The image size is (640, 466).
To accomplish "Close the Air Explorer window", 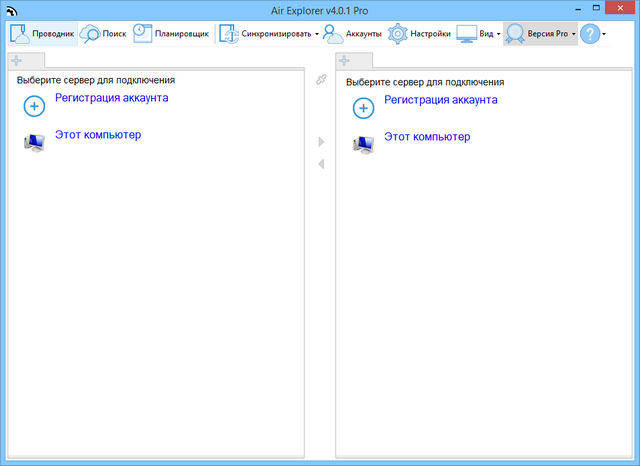I will pos(620,8).
